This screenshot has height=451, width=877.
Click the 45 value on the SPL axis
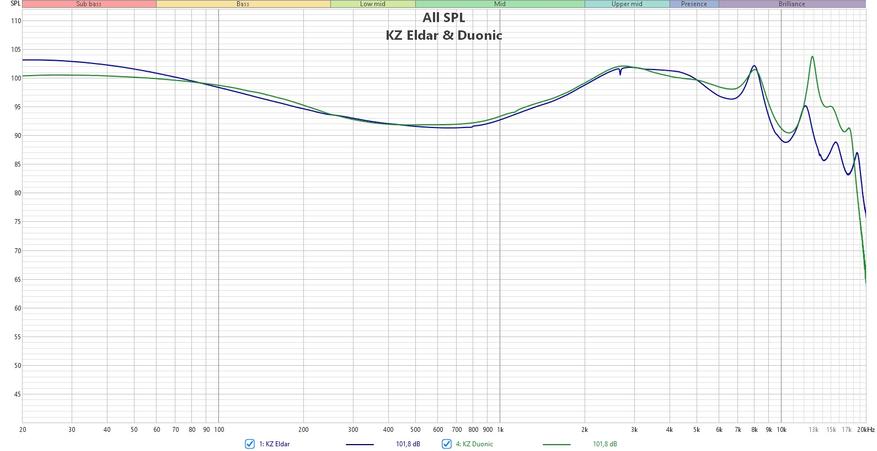16,394
